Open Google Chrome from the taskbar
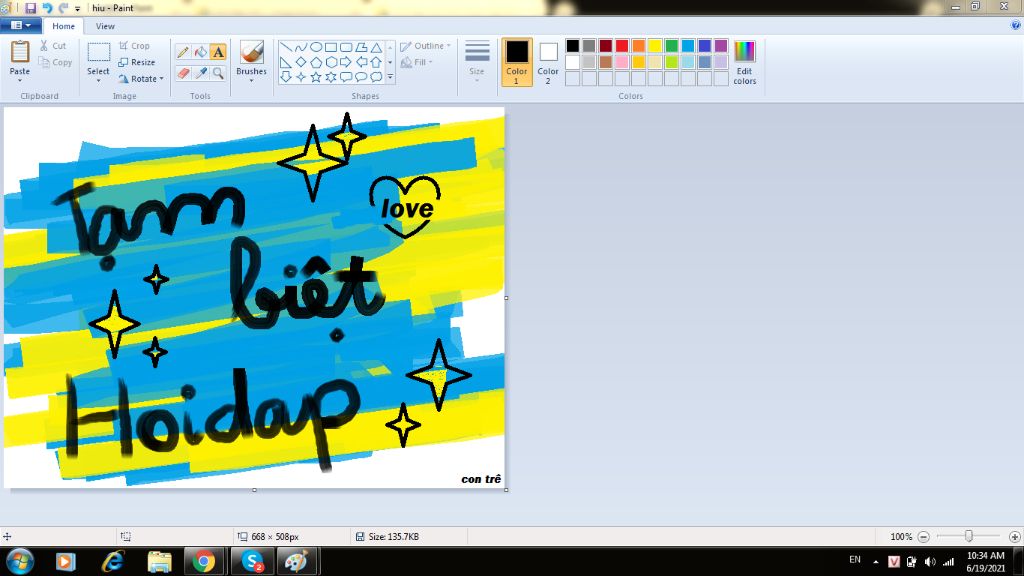 (203, 562)
